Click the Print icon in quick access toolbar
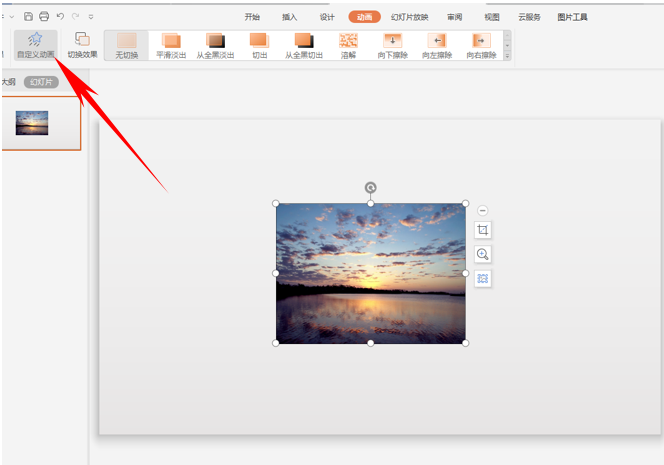The width and height of the screenshot is (664, 465). click(x=44, y=17)
